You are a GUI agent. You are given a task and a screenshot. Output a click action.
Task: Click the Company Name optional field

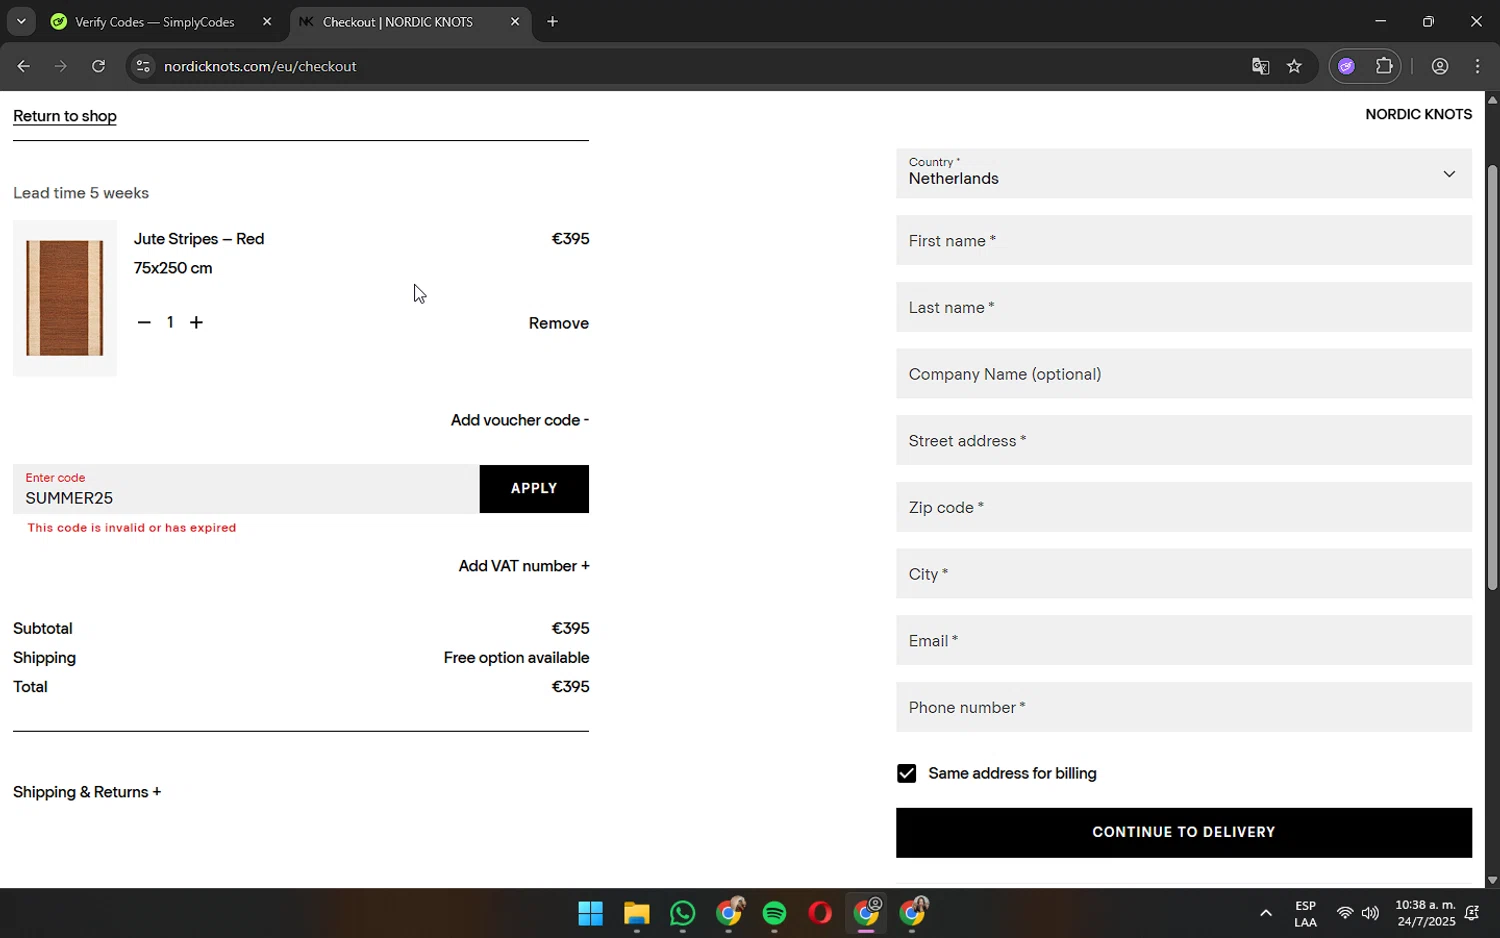[1184, 374]
